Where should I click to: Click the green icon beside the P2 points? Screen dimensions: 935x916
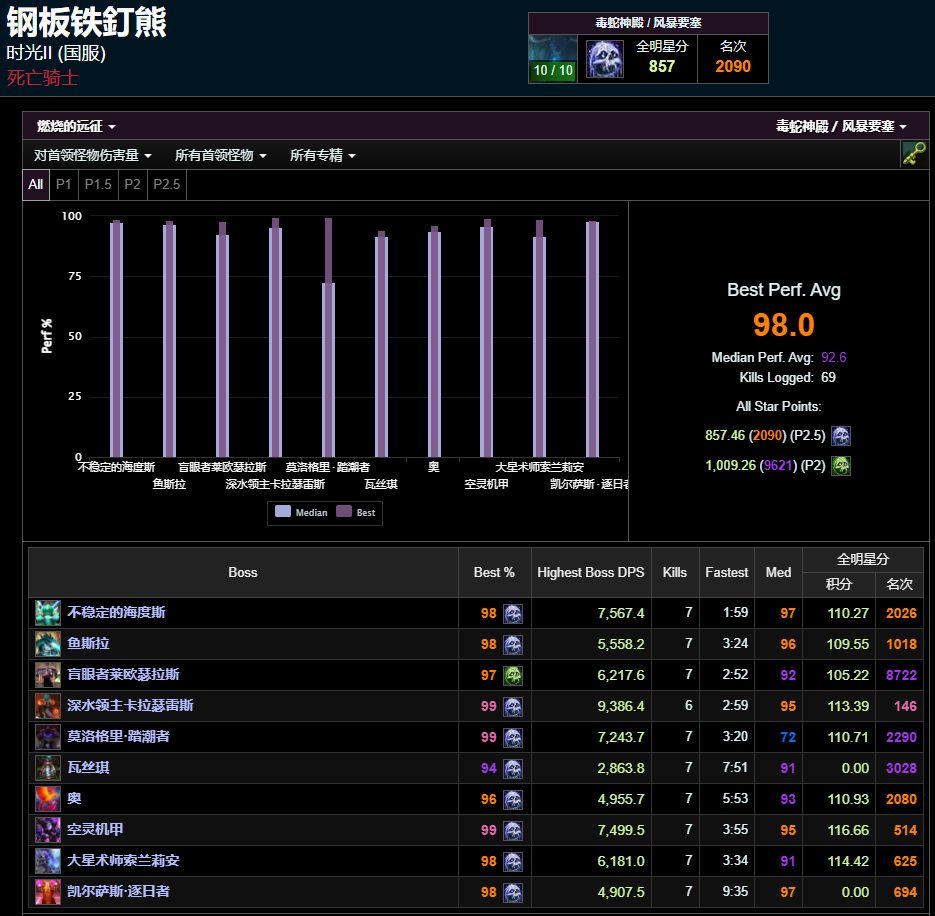pos(841,466)
